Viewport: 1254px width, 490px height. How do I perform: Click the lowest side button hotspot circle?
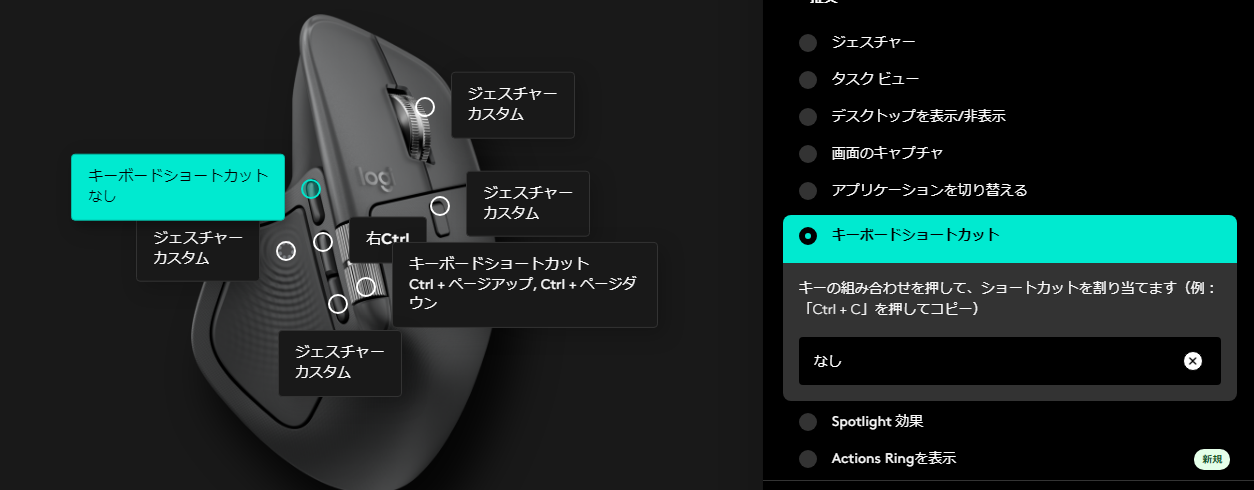338,303
